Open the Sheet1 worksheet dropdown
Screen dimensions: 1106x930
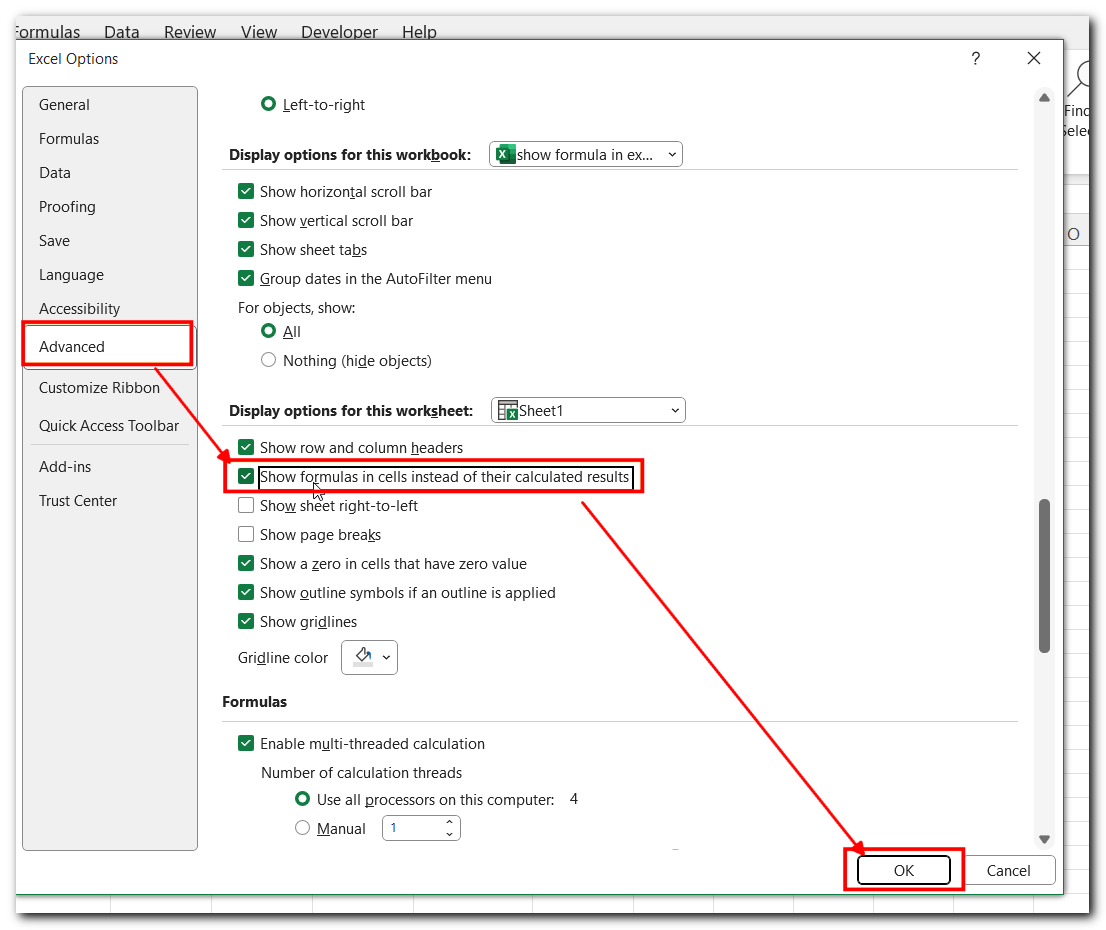point(588,411)
